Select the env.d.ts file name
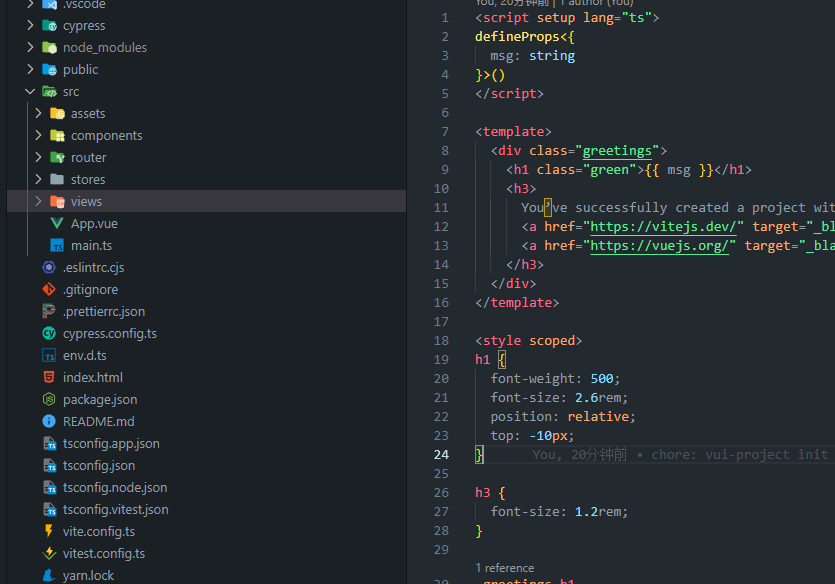 point(85,356)
